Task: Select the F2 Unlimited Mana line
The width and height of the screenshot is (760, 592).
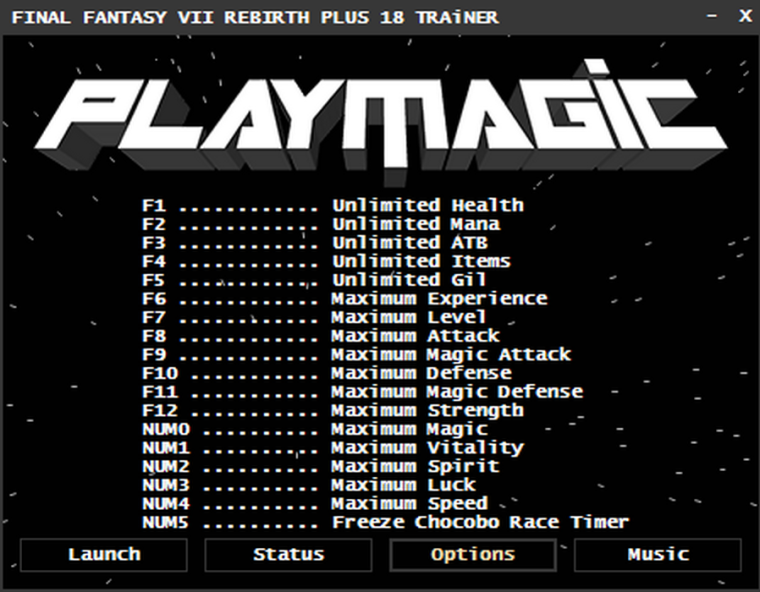Action: coord(321,224)
